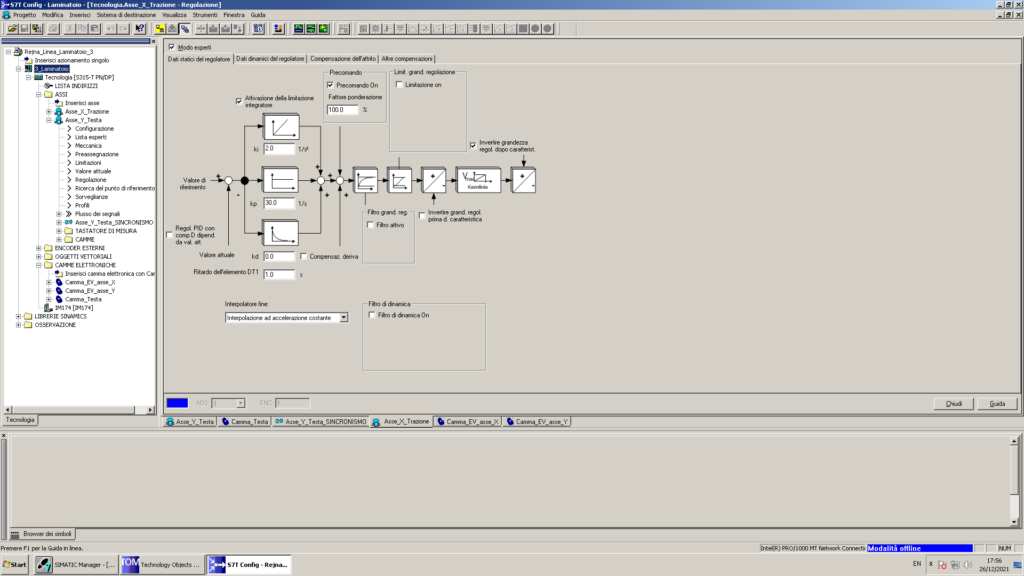
Task: Switch to SIMATIC Manager in taskbar
Action: pos(76,564)
